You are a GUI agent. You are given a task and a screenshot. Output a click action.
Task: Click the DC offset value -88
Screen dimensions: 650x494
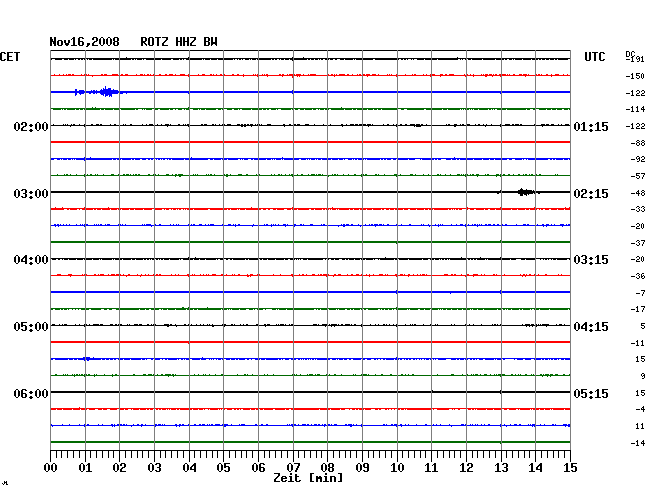pyautogui.click(x=638, y=143)
